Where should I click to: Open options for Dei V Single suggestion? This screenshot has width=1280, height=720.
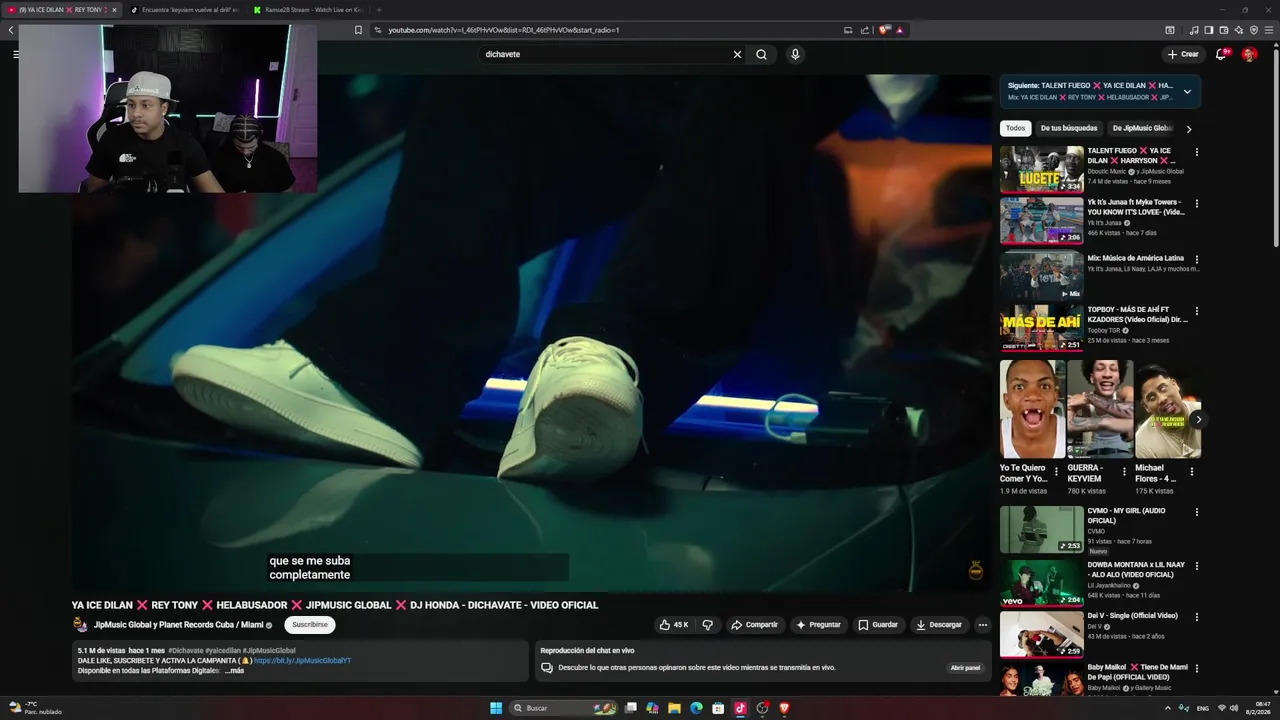click(1196, 617)
